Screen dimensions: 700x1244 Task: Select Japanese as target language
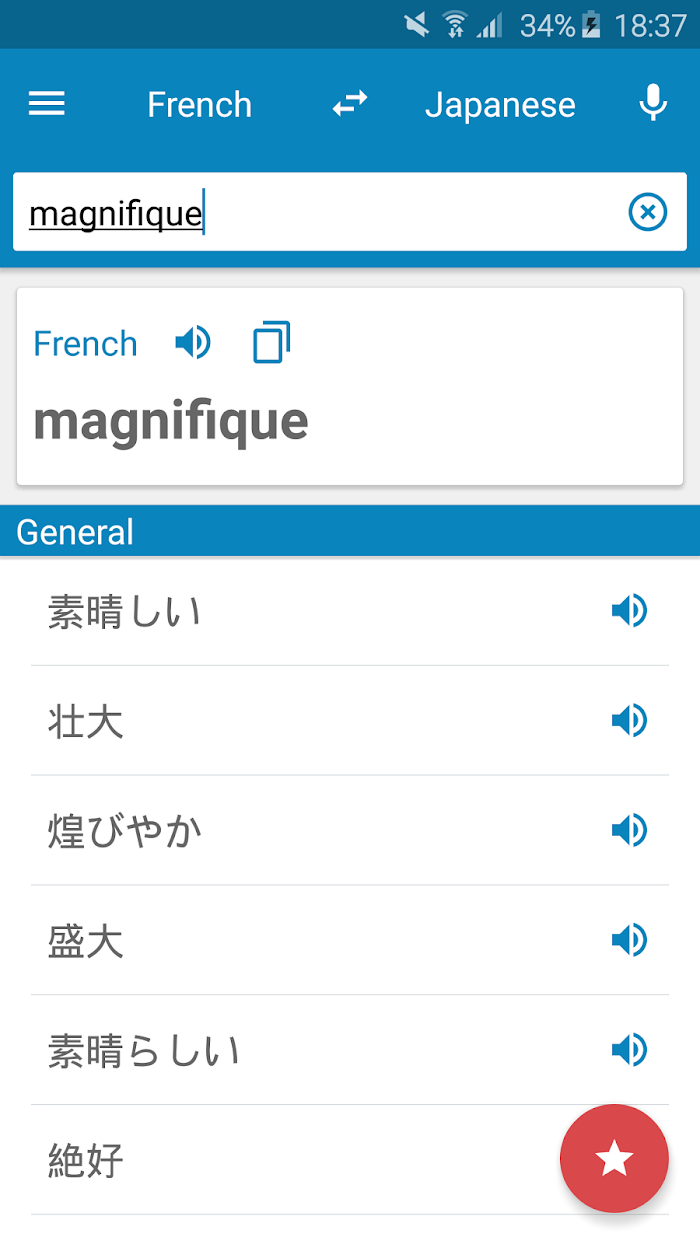coord(500,104)
